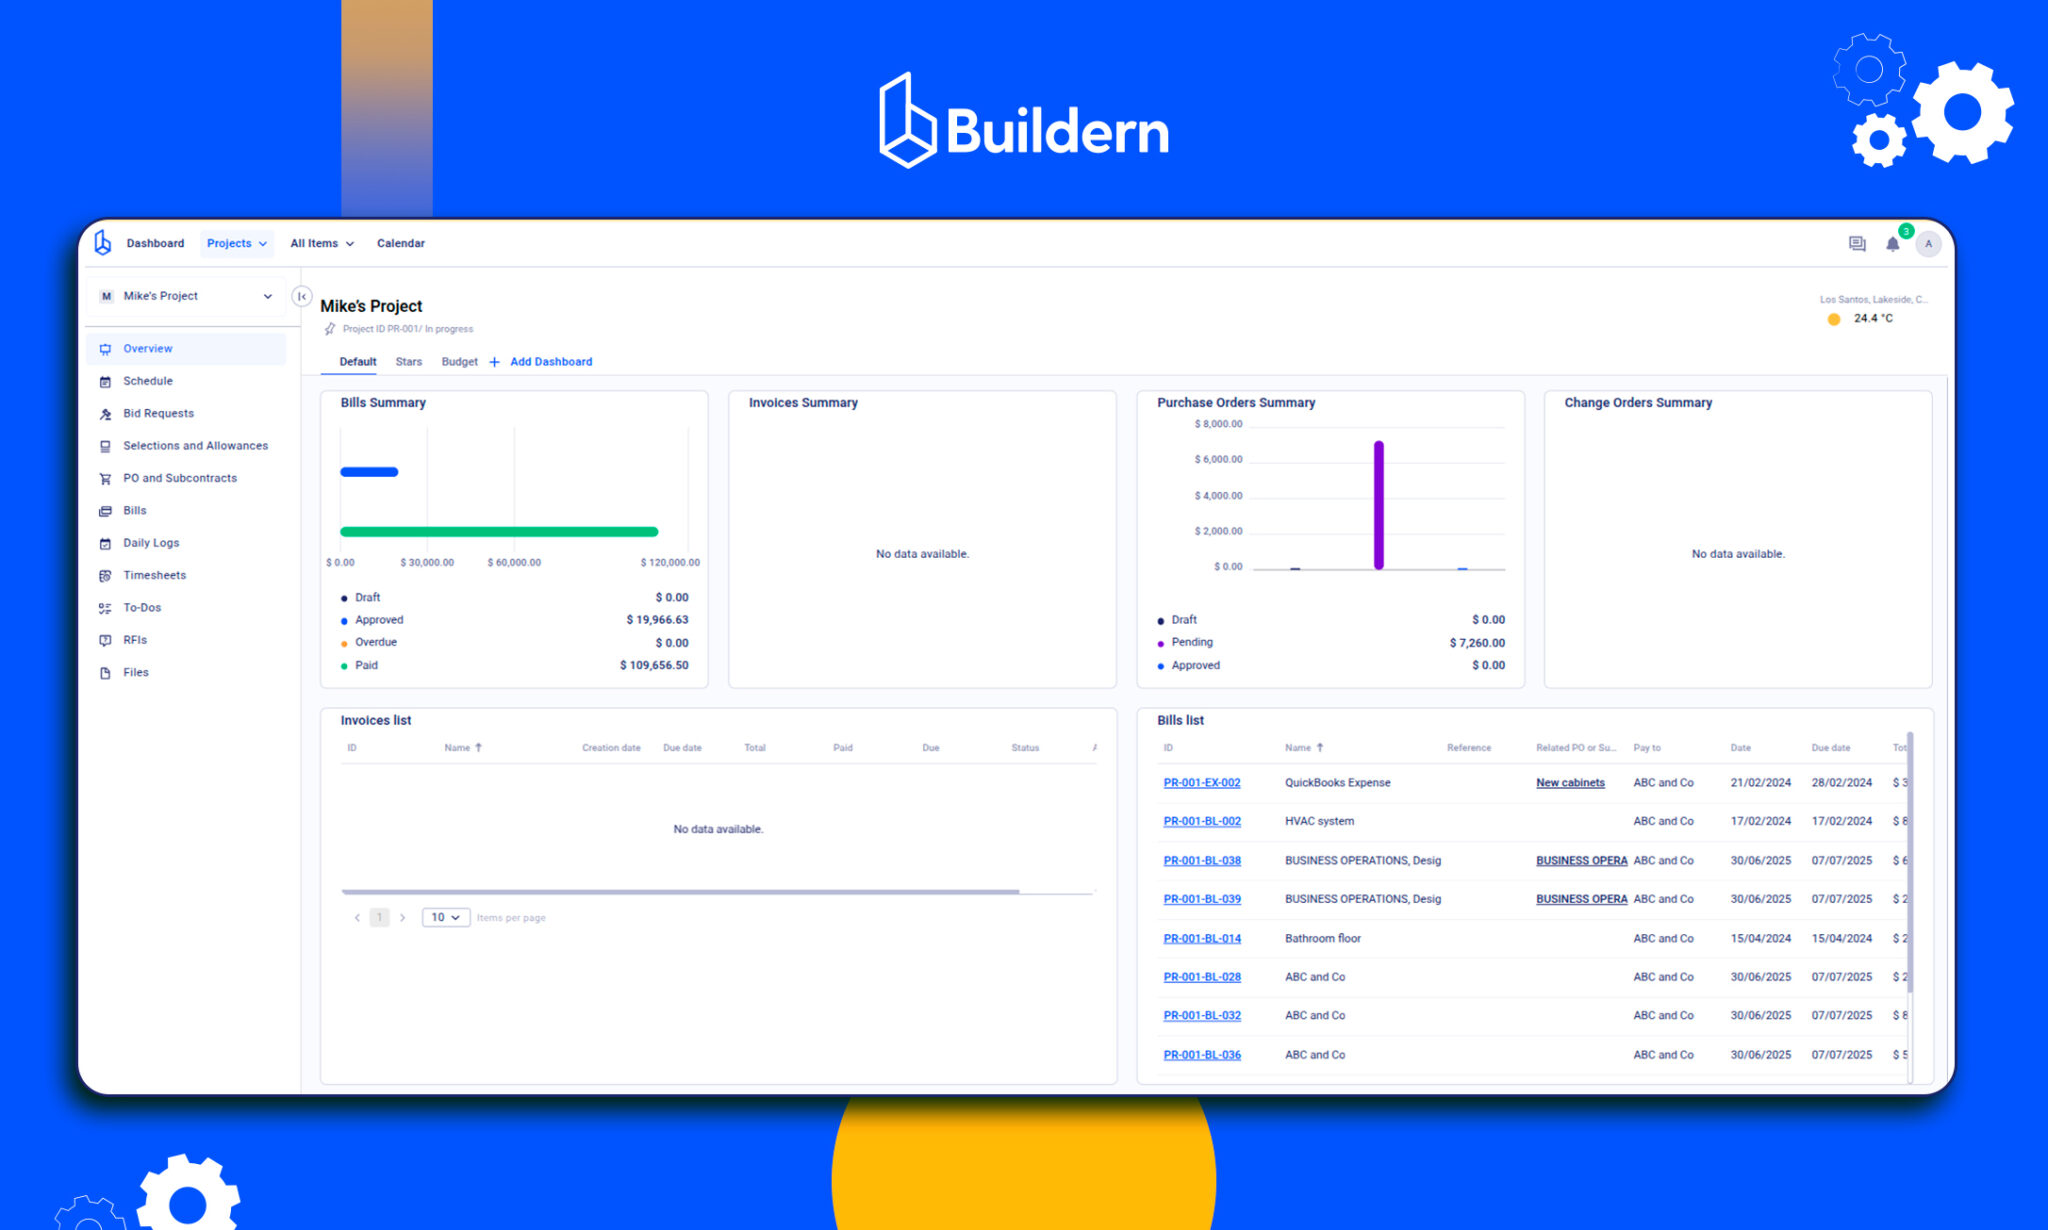The height and width of the screenshot is (1230, 2048).
Task: Switch to the Budget dashboard tab
Action: (x=460, y=362)
